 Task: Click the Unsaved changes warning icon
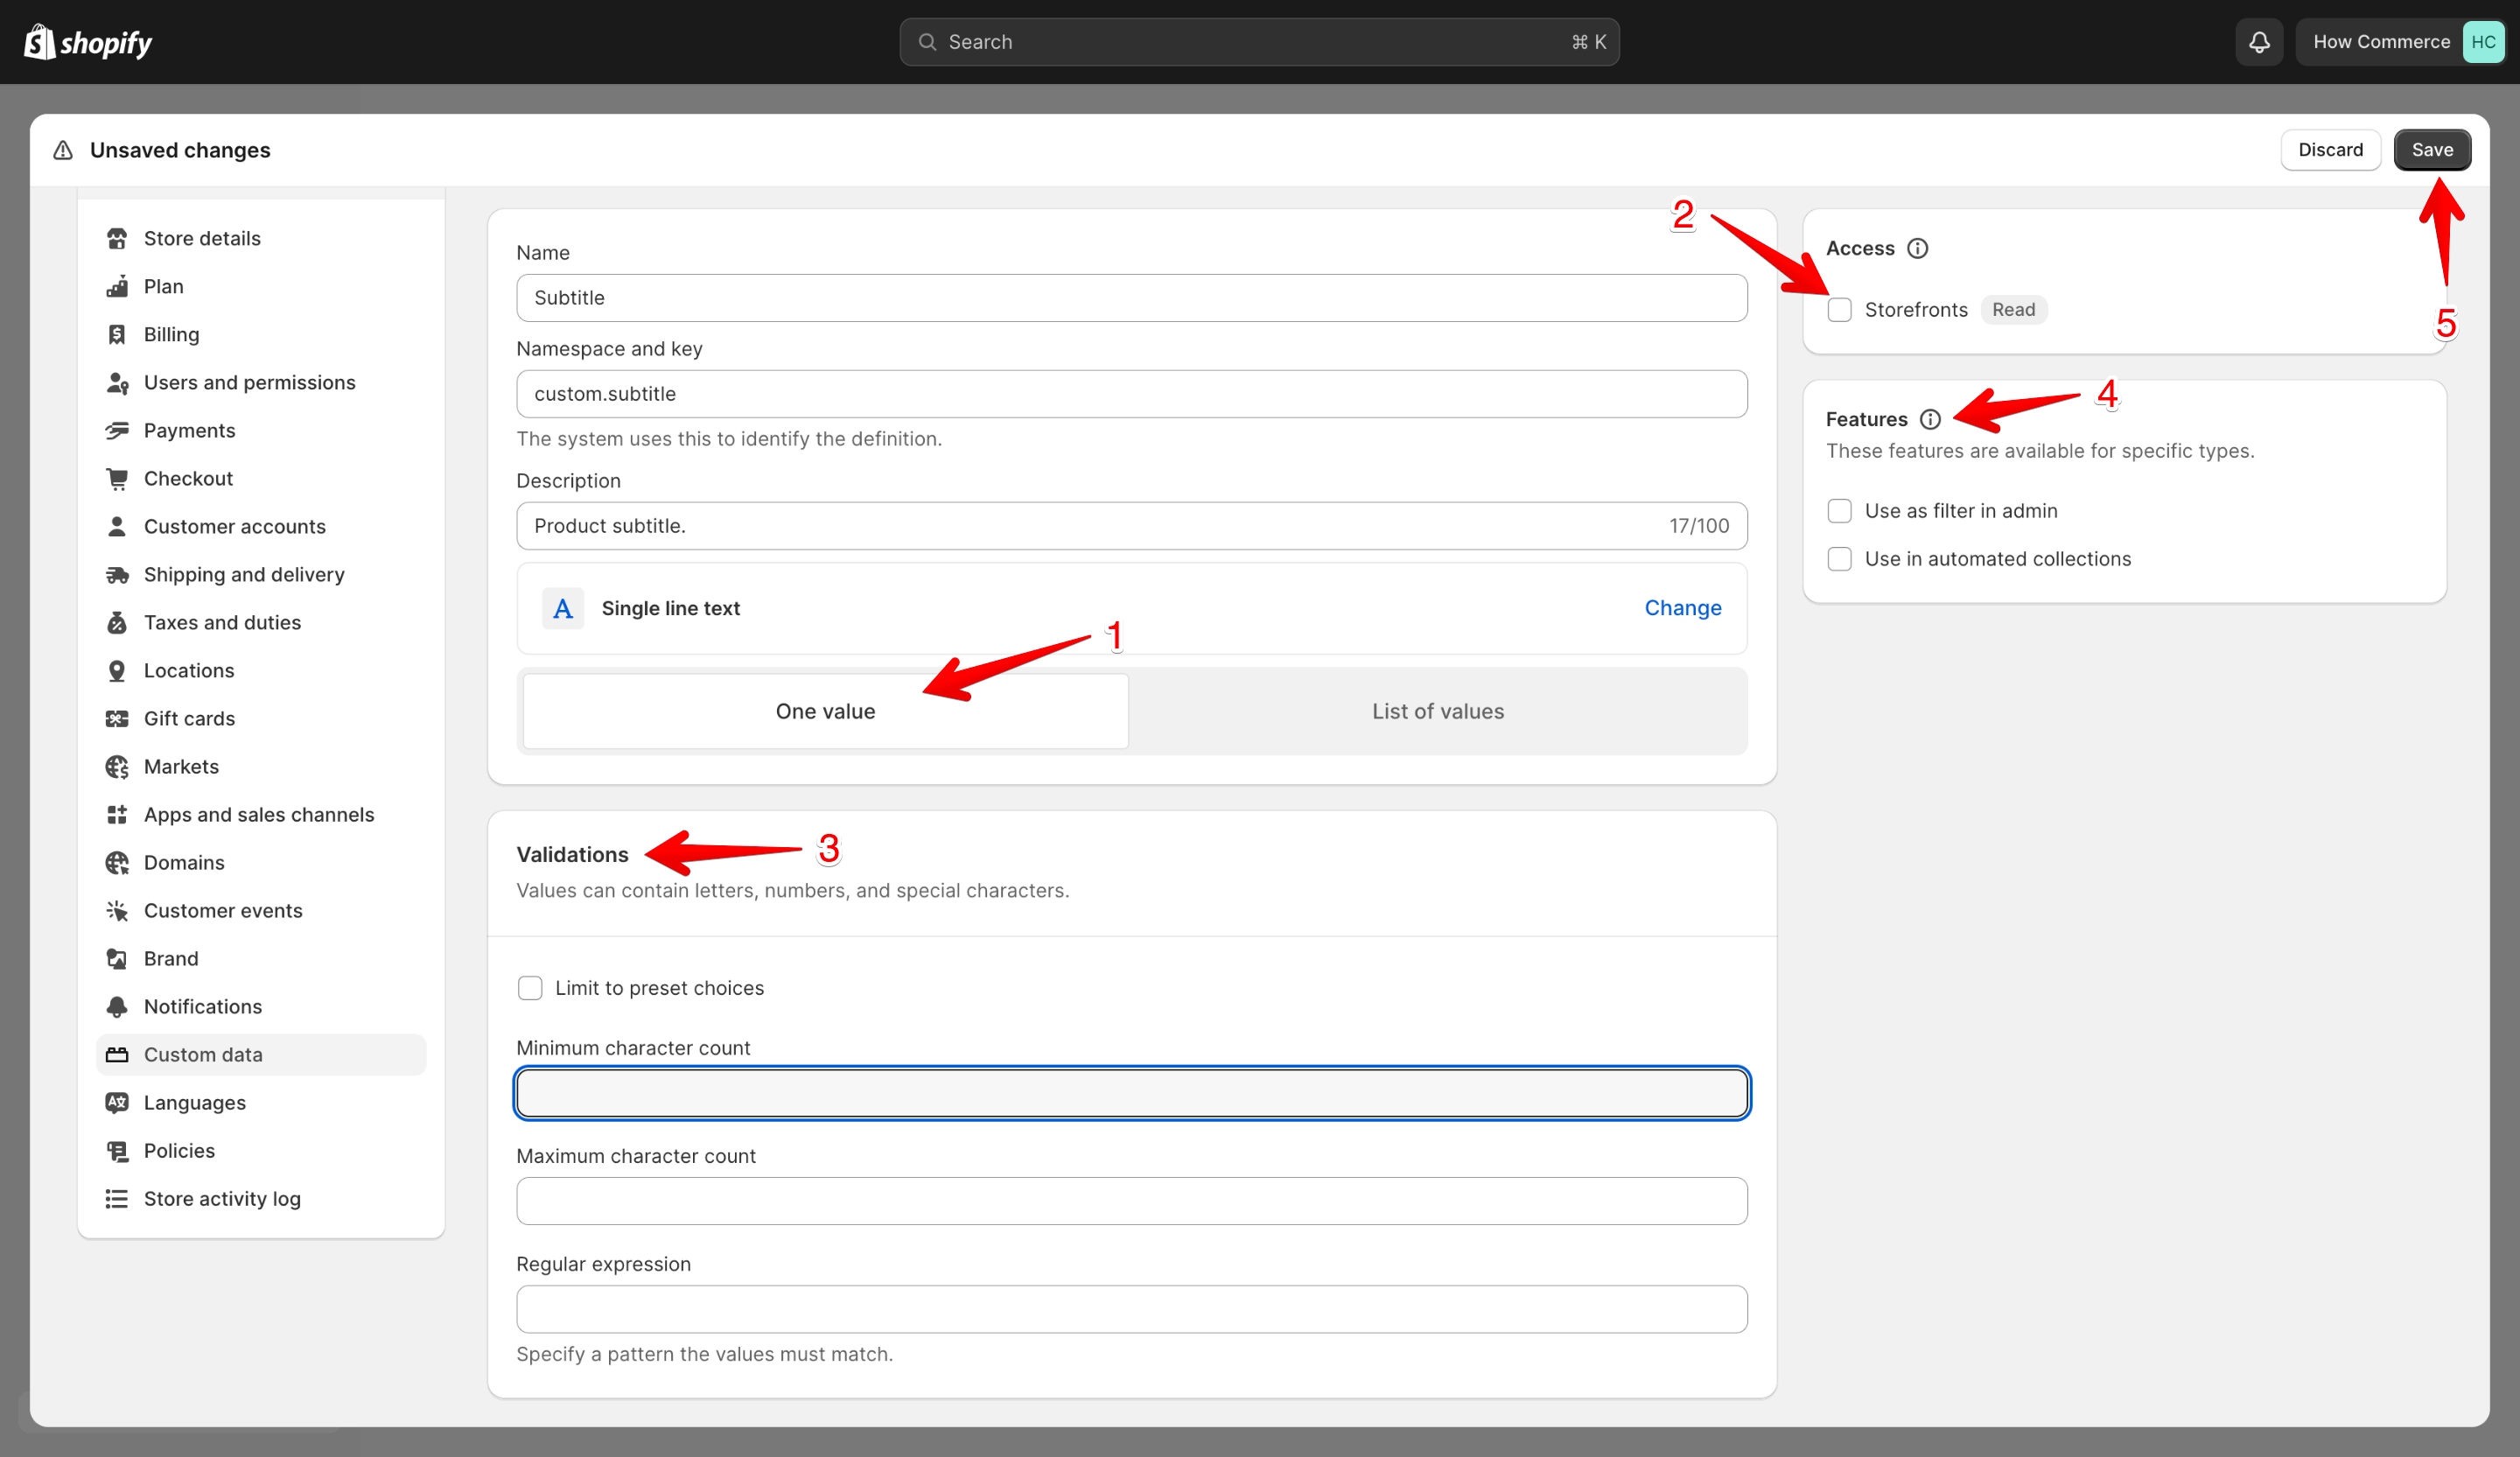tap(63, 150)
